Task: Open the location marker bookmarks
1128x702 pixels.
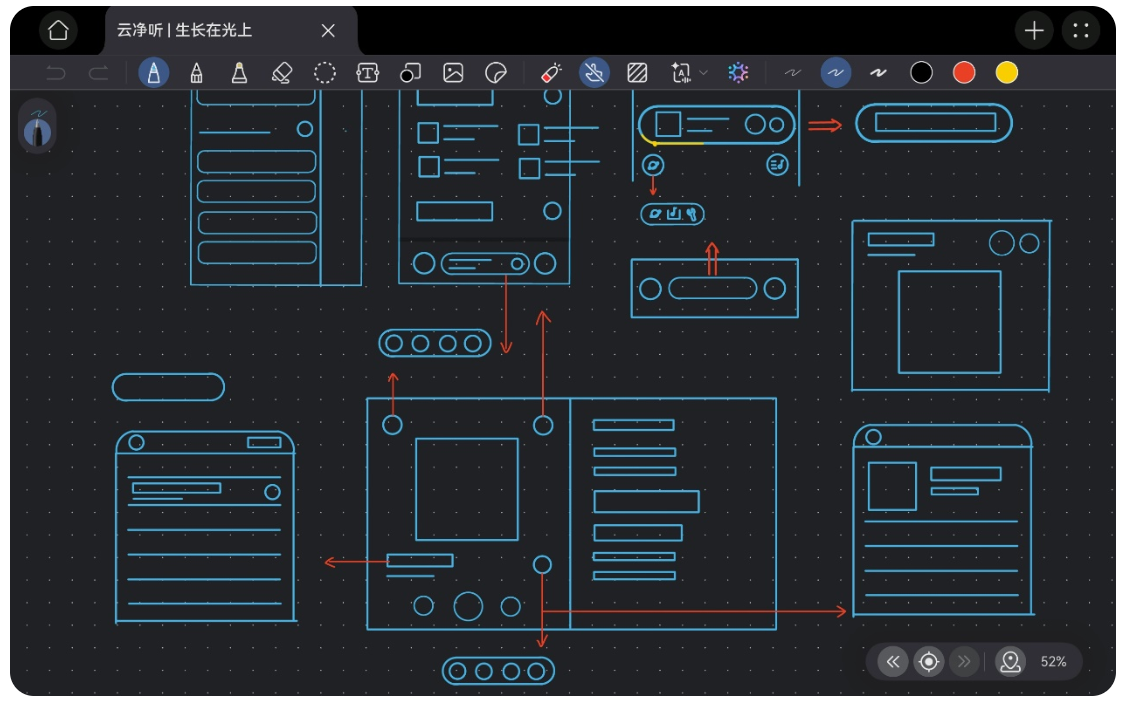Action: [x=1010, y=662]
